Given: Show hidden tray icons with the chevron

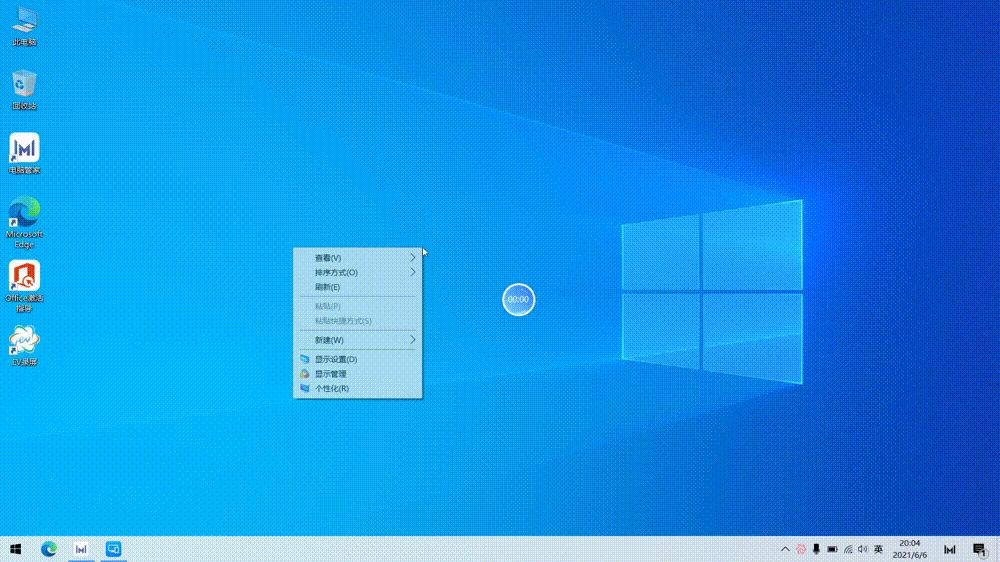Looking at the screenshot, I should coord(785,549).
